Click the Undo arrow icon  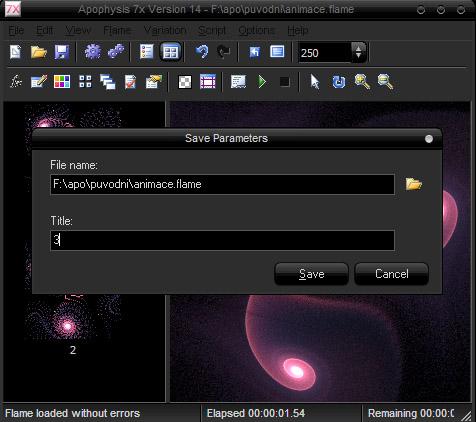coord(202,52)
